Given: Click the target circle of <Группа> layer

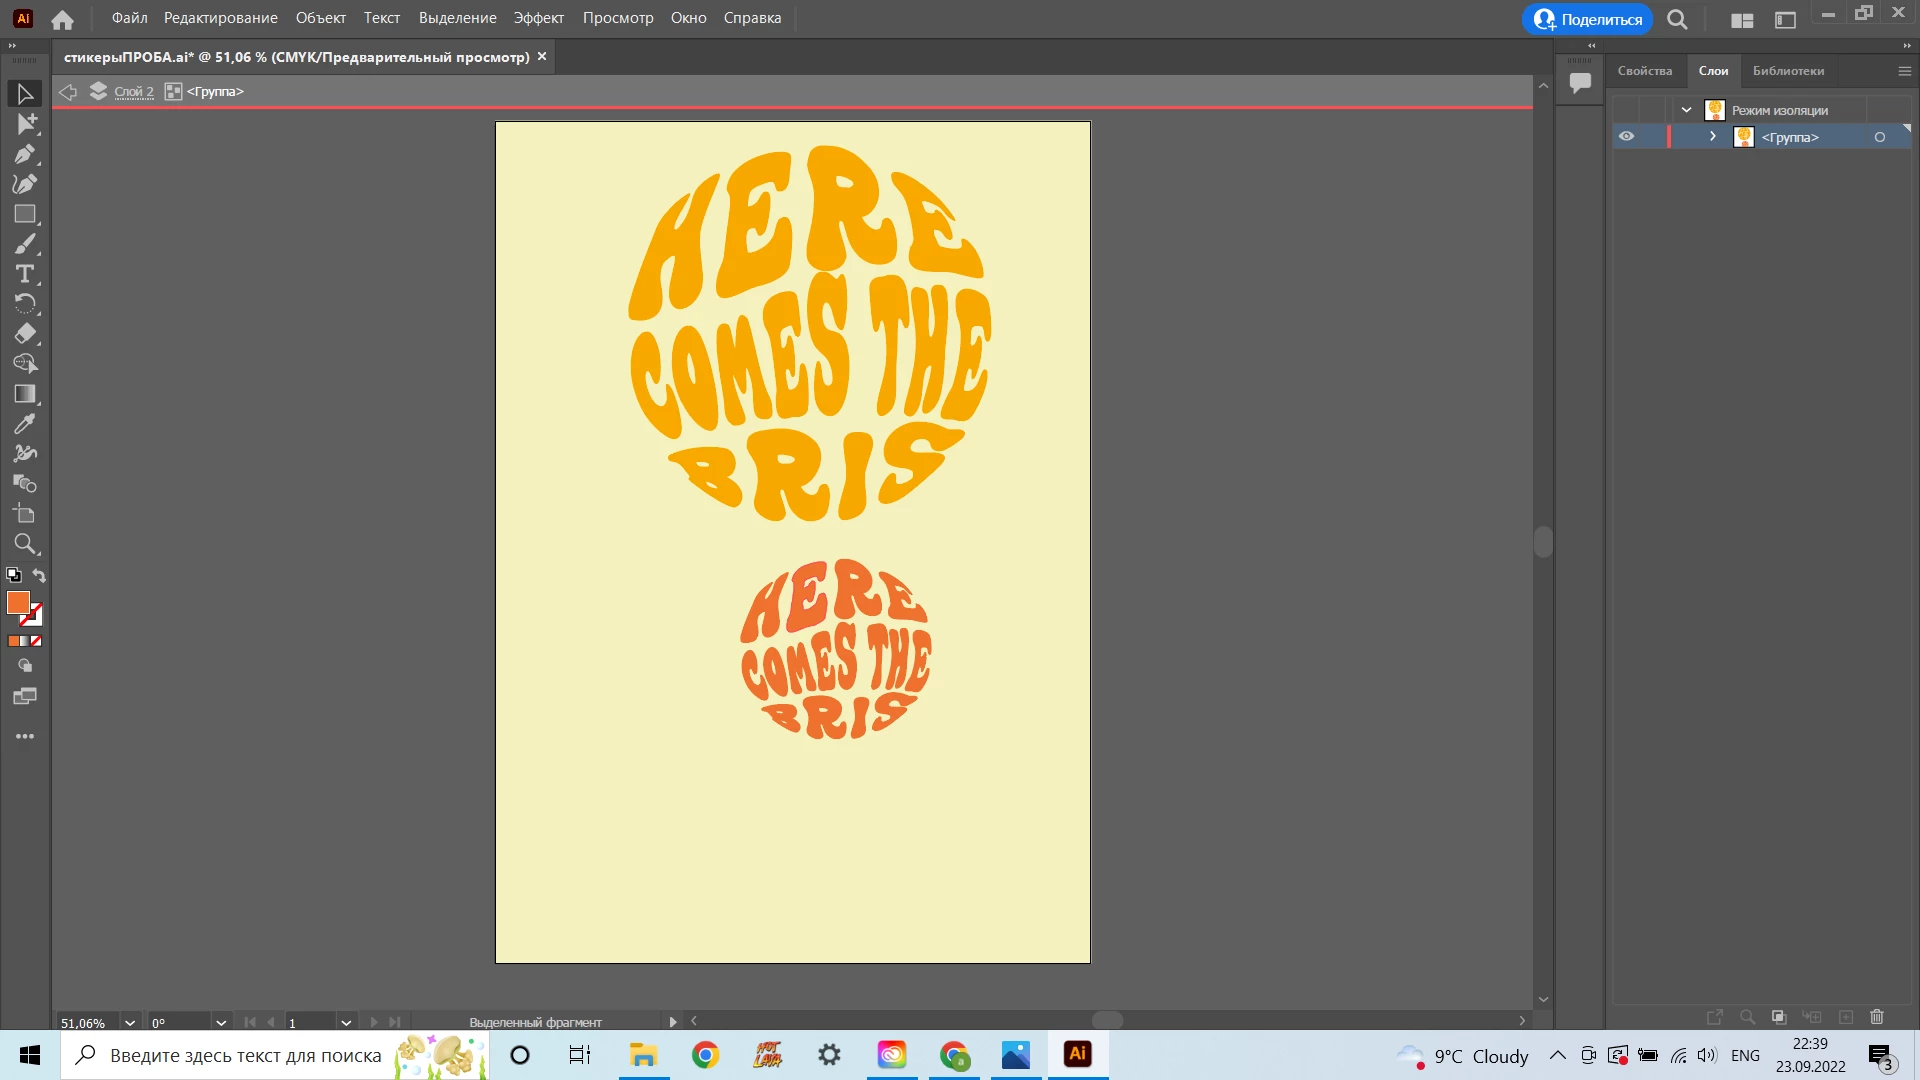Looking at the screenshot, I should [1880, 137].
